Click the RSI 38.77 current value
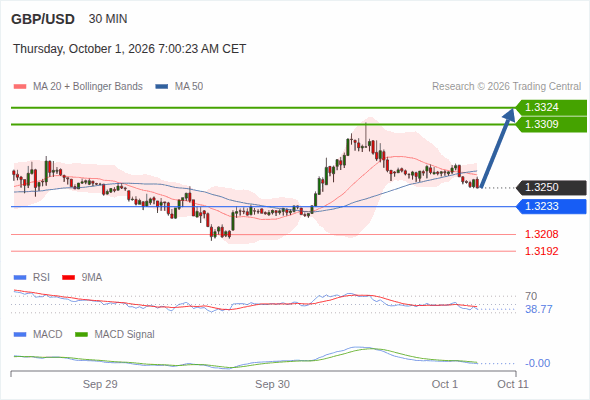The height and width of the screenshot is (400, 590). [539, 309]
